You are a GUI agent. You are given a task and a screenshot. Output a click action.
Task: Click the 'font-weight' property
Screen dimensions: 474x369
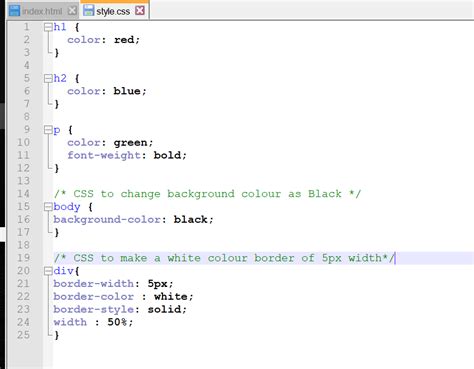tap(104, 155)
